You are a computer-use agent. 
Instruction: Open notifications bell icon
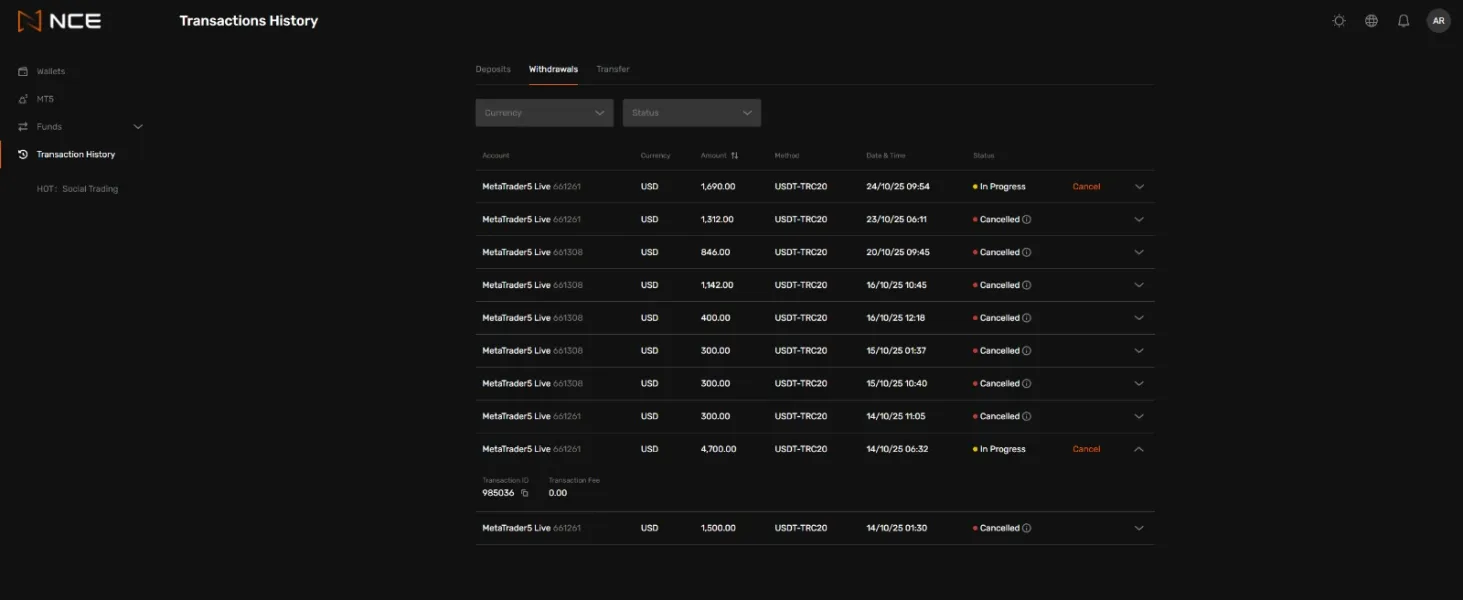click(x=1403, y=21)
